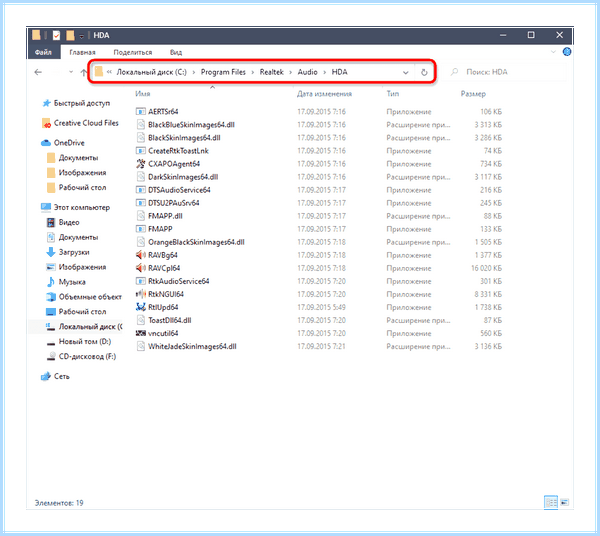
Task: Click Audio in the address path
Action: 308,72
